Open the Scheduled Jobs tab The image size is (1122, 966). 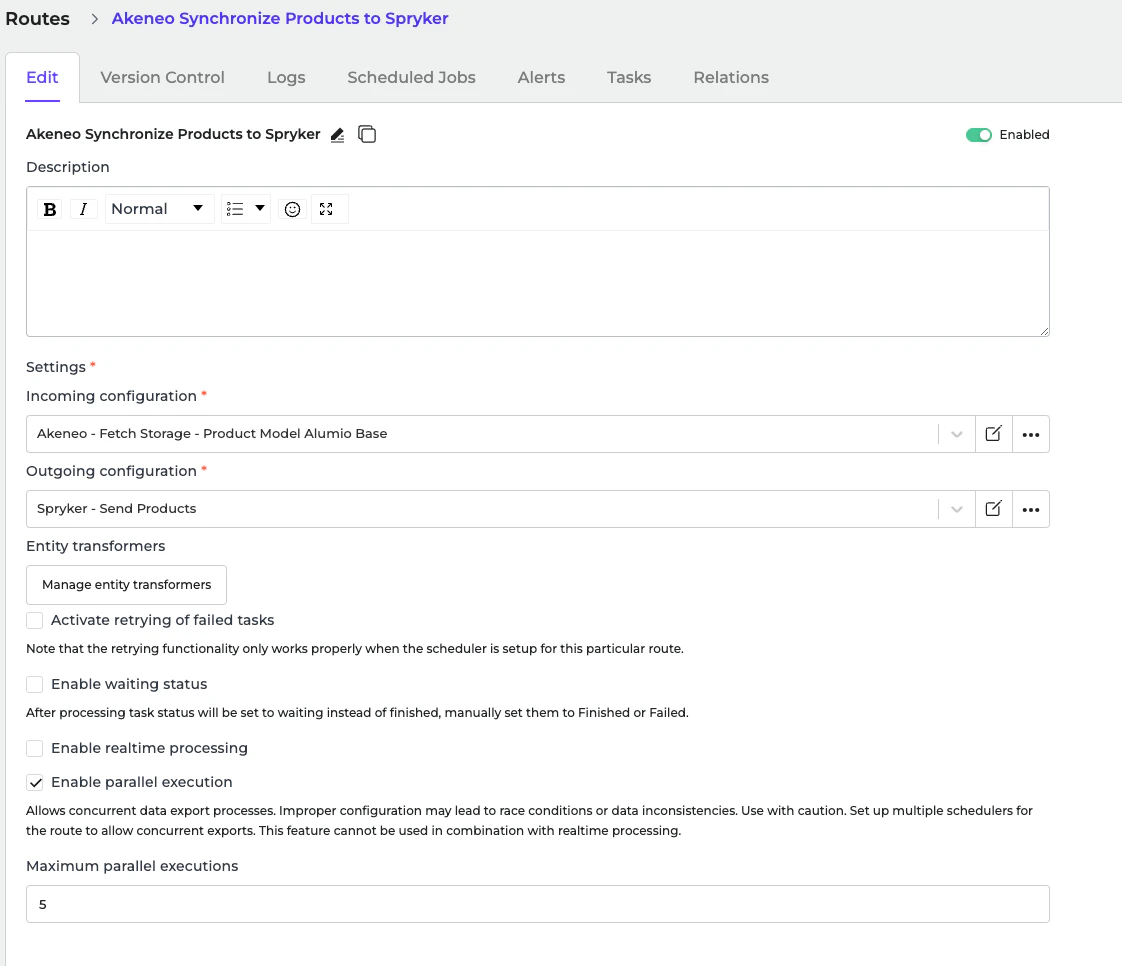click(x=411, y=77)
